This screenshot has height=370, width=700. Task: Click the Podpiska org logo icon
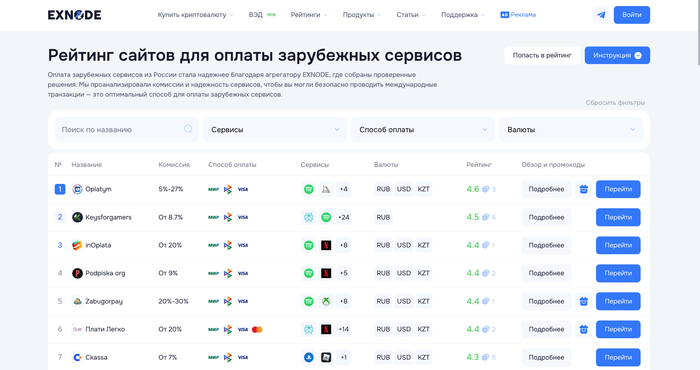(x=77, y=273)
